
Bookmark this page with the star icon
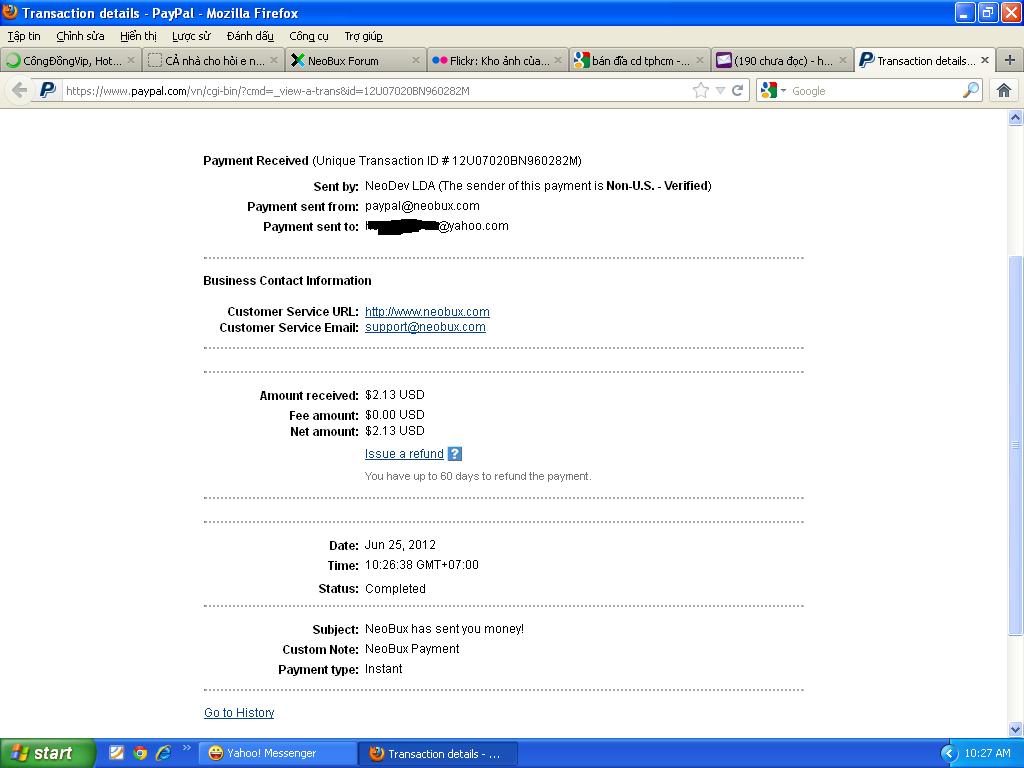tap(701, 91)
